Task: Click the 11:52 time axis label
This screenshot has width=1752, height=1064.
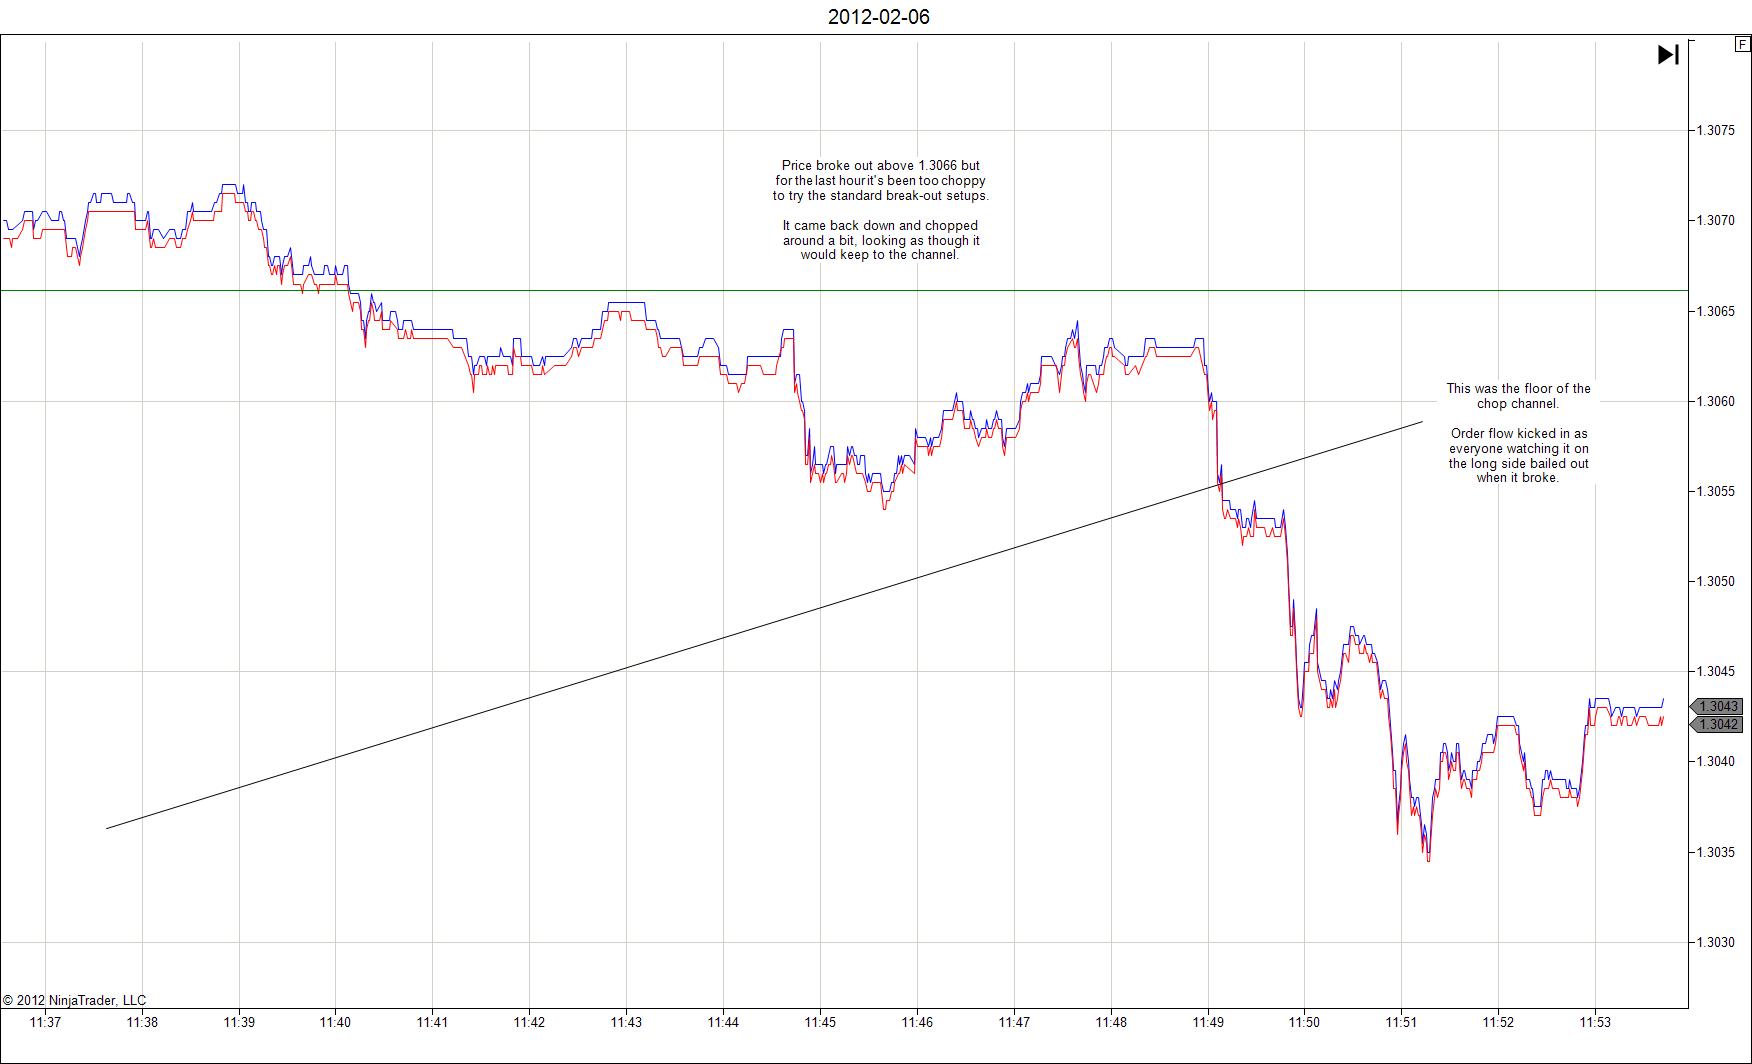Action: click(x=1498, y=1022)
